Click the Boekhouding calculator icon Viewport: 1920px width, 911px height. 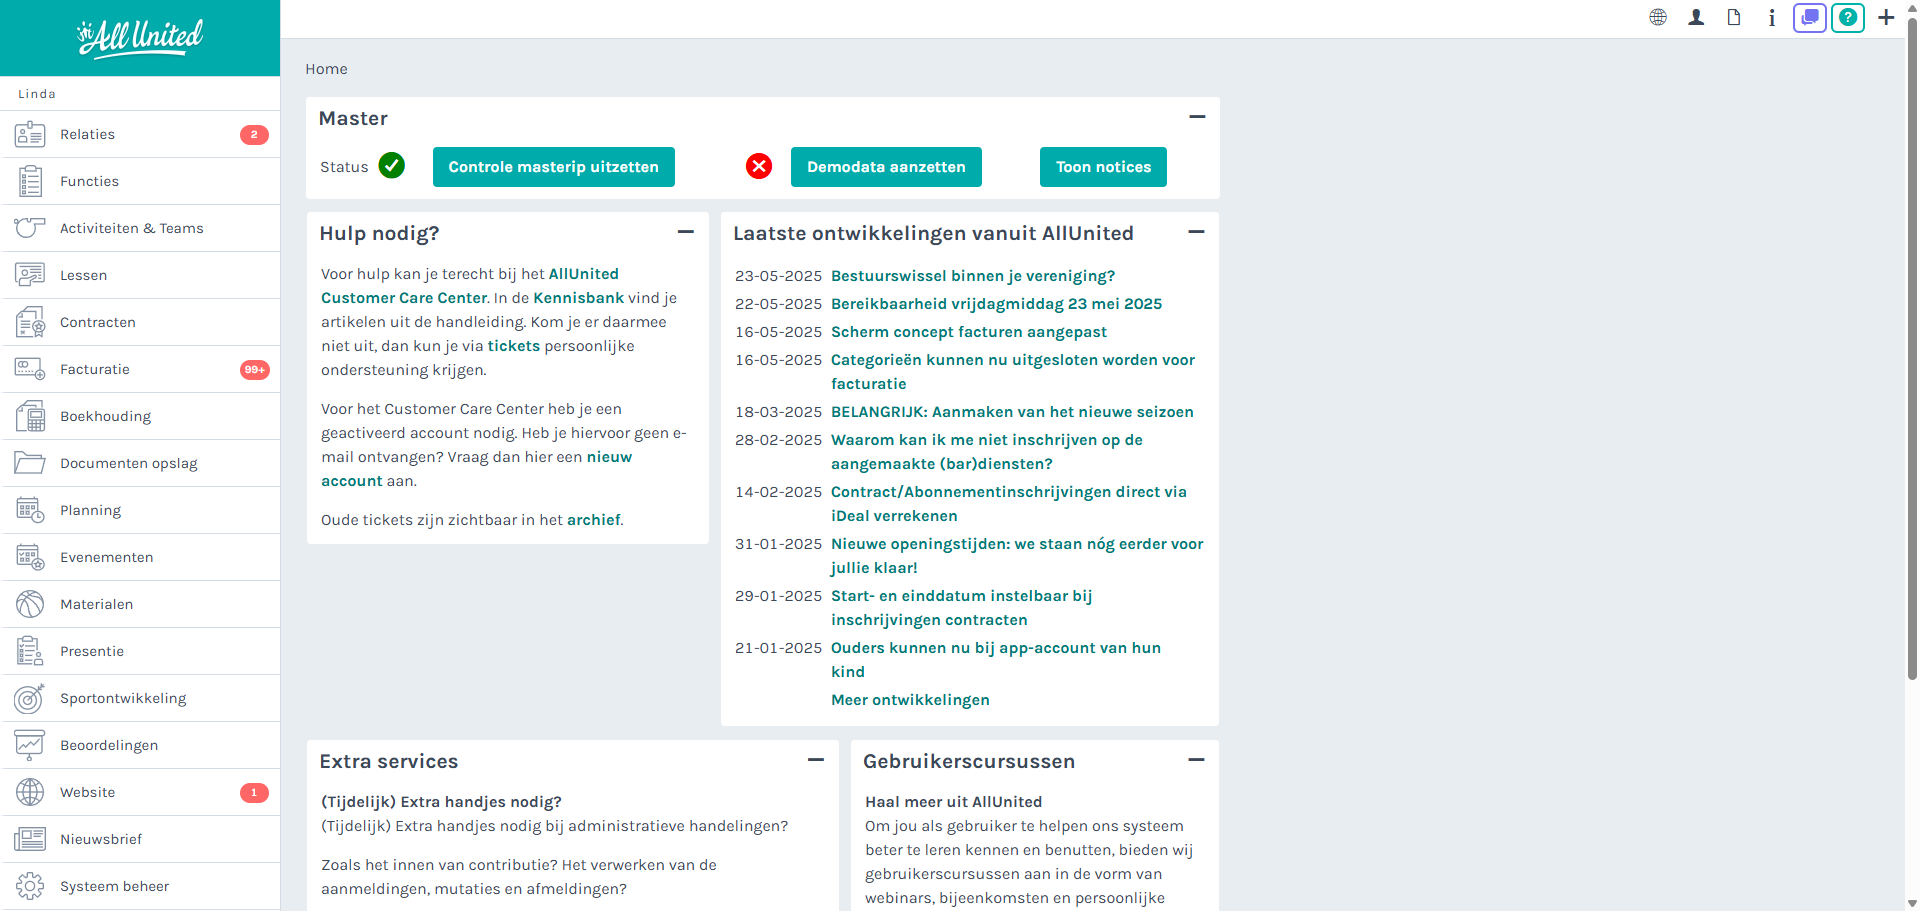[x=30, y=416]
